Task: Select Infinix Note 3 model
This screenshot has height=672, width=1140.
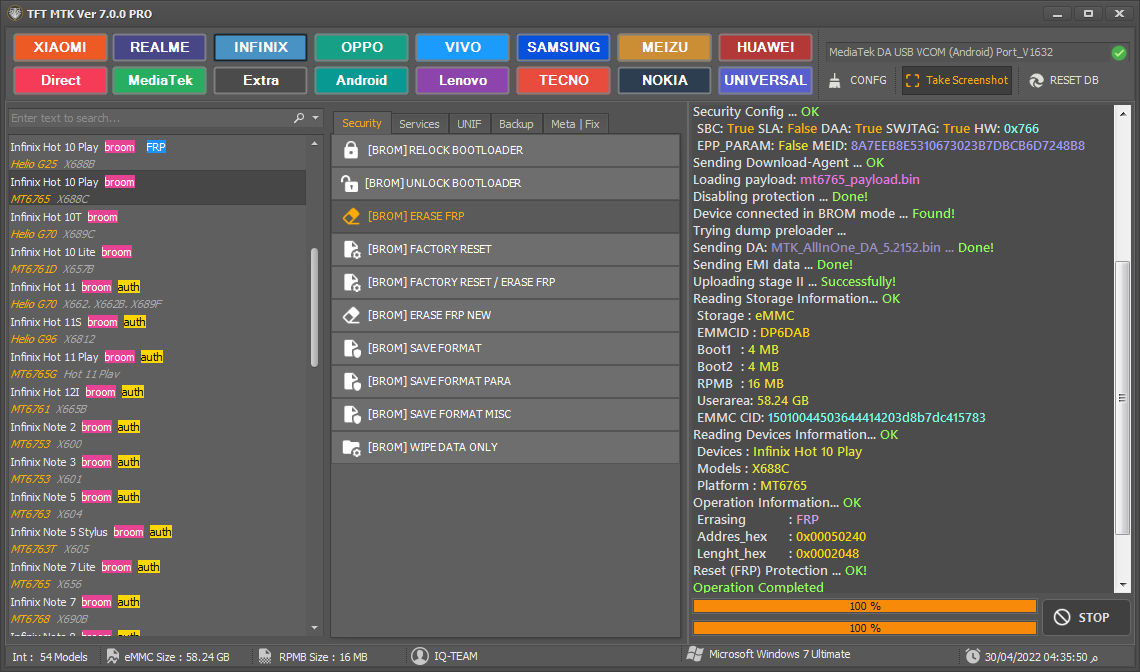Action: pos(157,470)
